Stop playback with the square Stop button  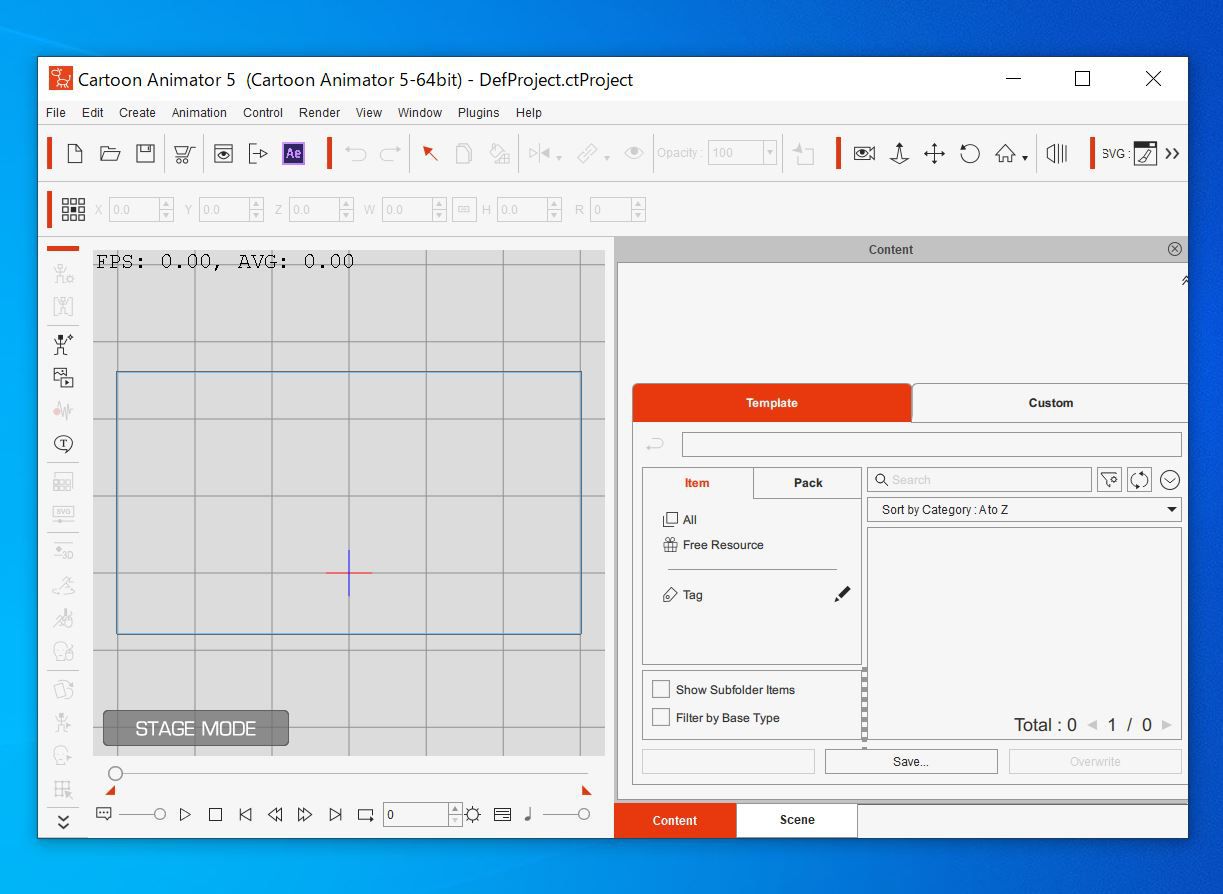215,814
